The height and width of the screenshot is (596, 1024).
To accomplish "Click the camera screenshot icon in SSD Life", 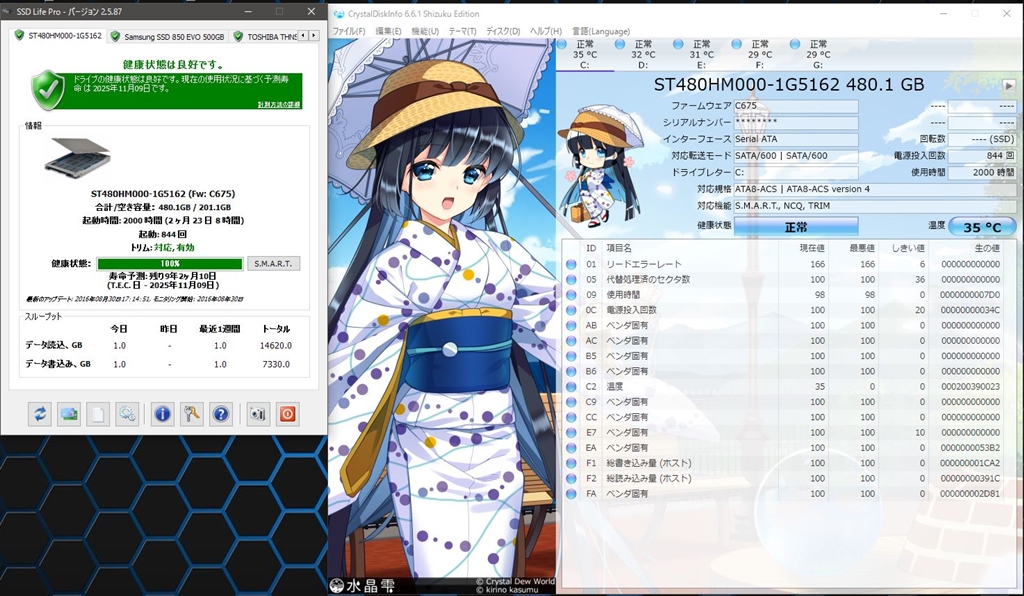I will 259,414.
